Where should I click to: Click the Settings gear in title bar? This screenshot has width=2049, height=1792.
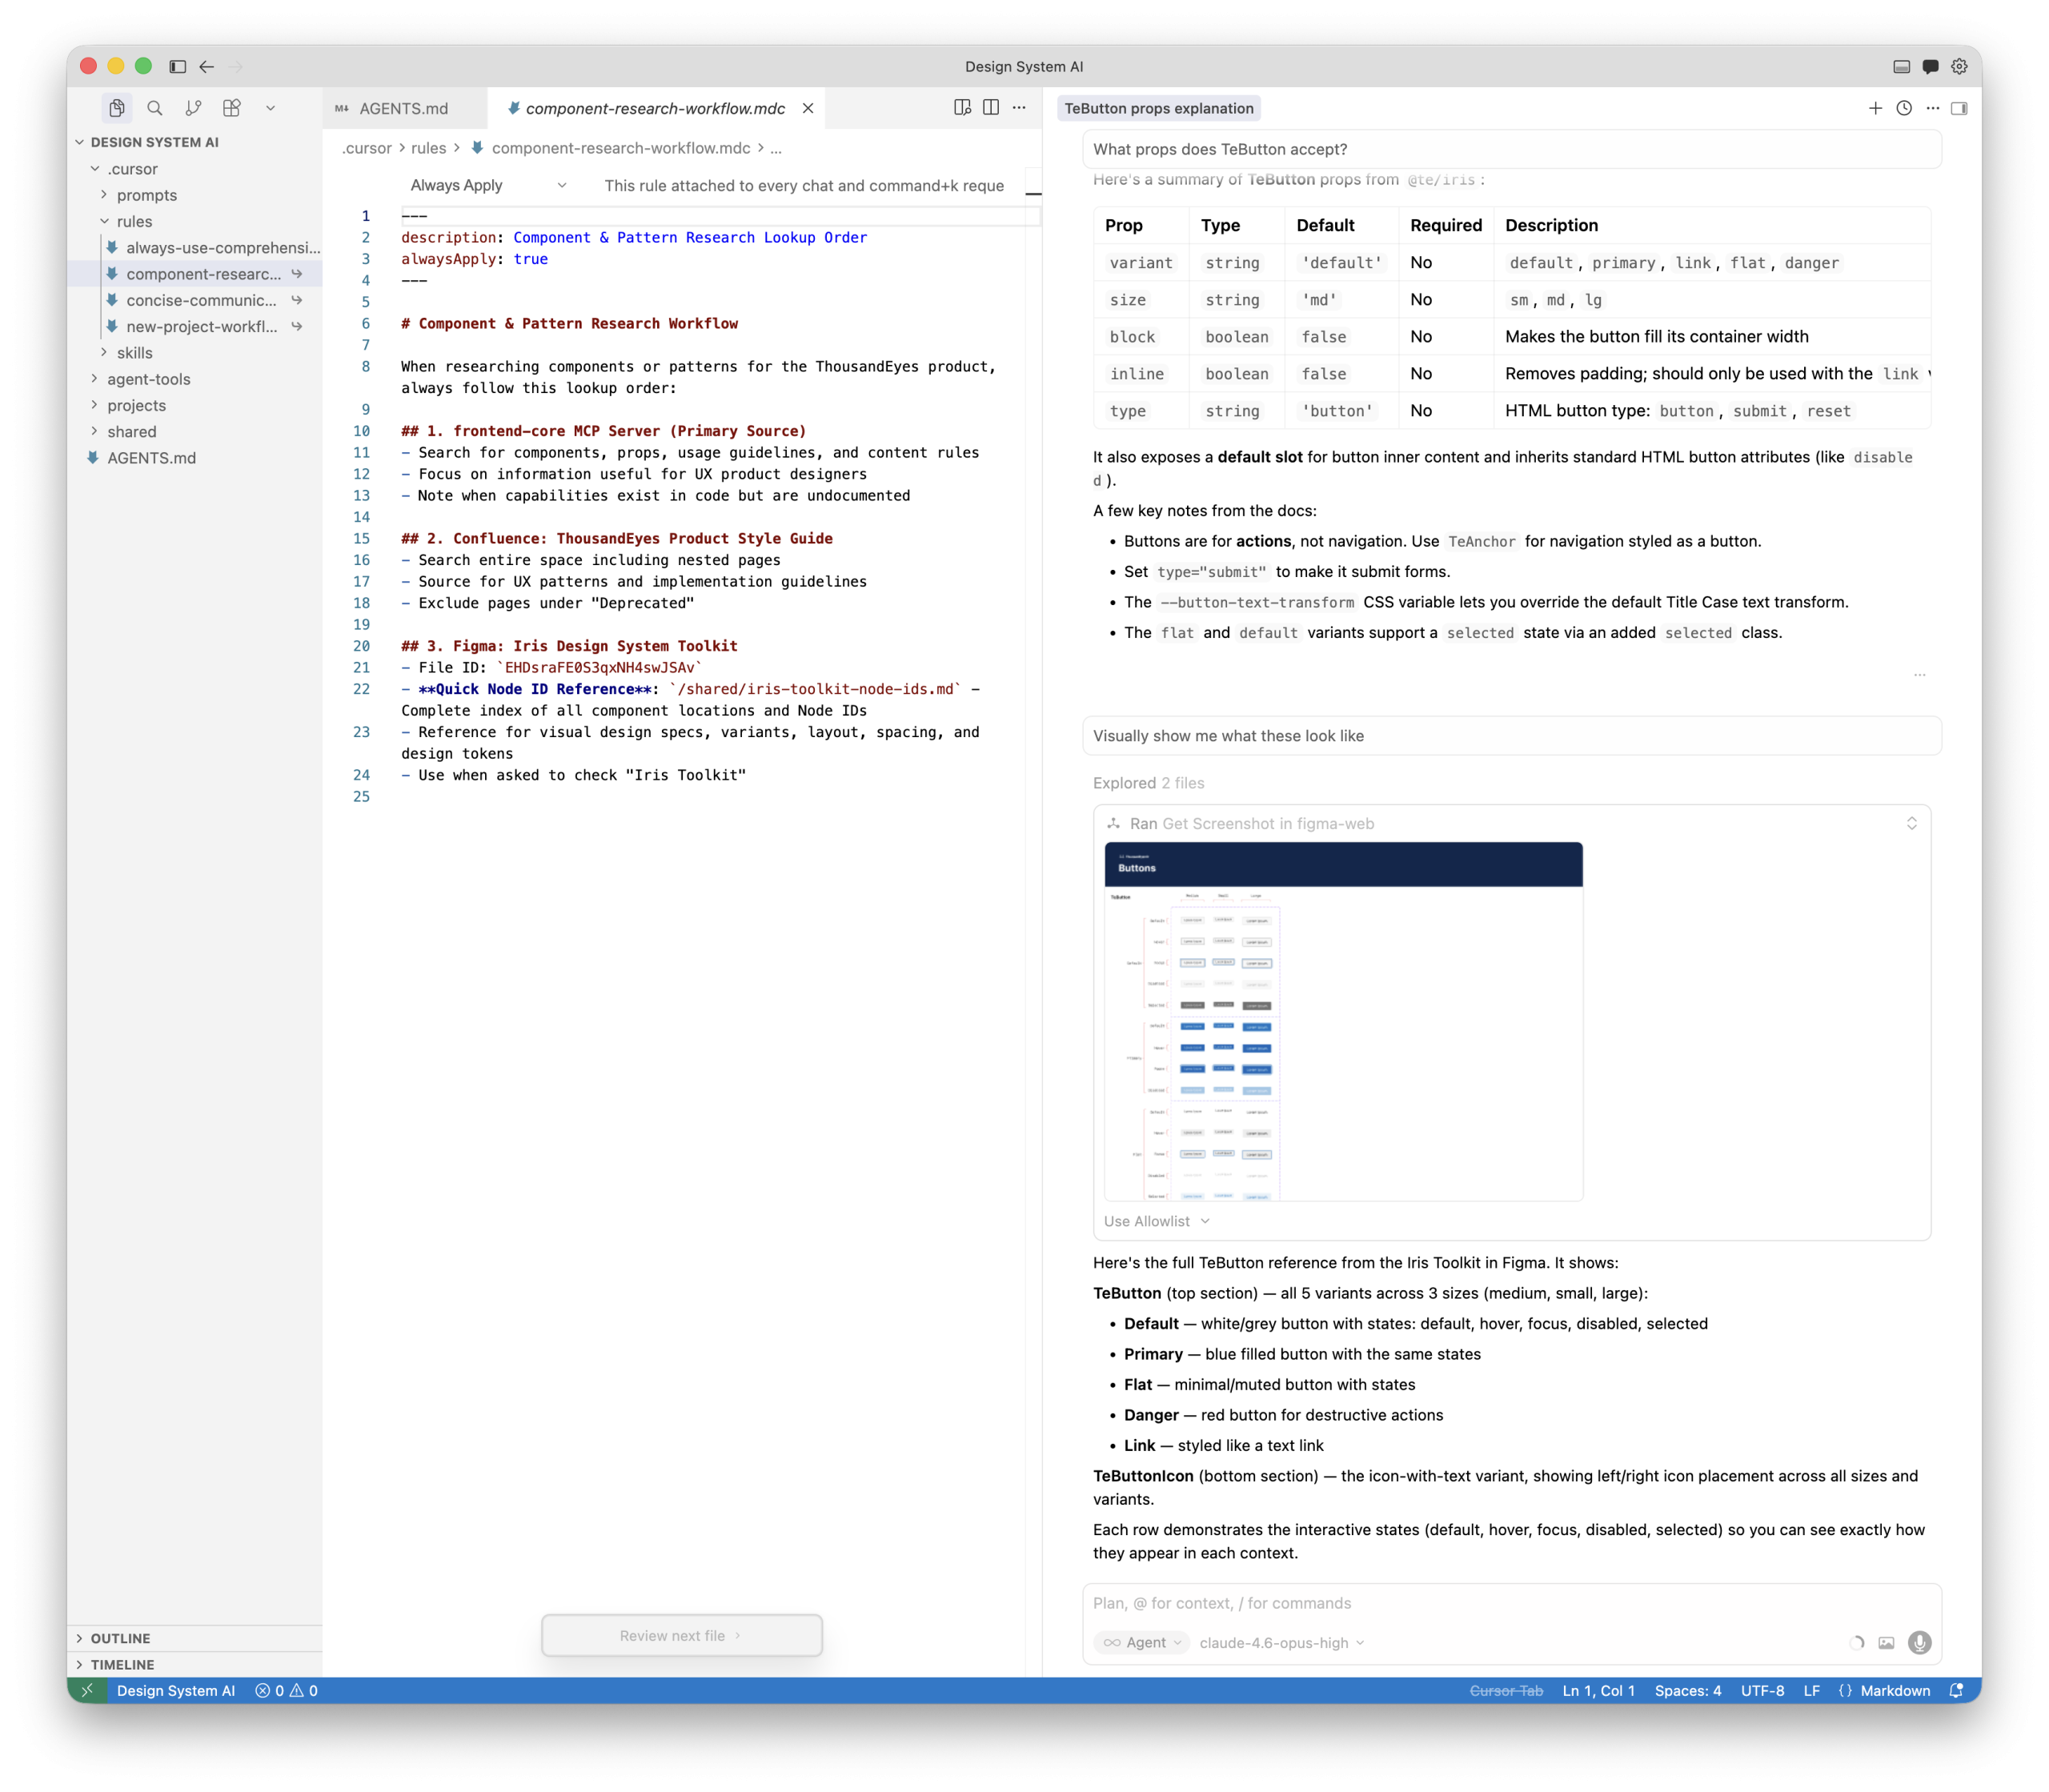[1959, 66]
